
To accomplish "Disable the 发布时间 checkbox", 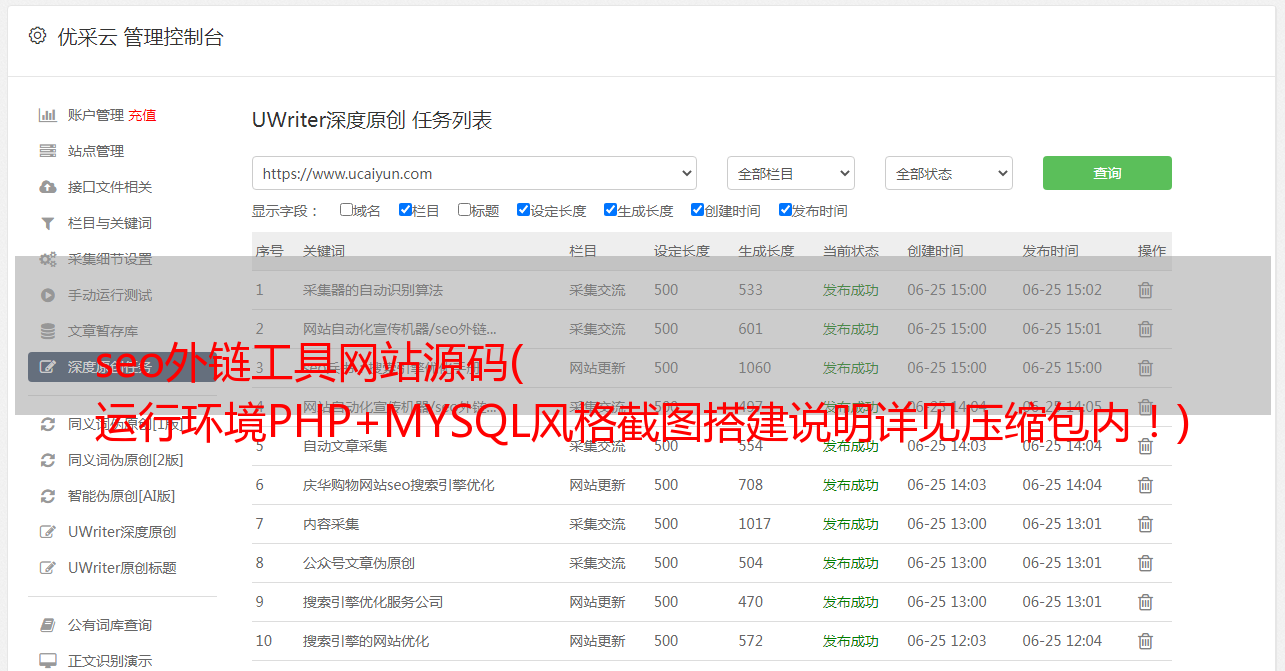I will [785, 210].
